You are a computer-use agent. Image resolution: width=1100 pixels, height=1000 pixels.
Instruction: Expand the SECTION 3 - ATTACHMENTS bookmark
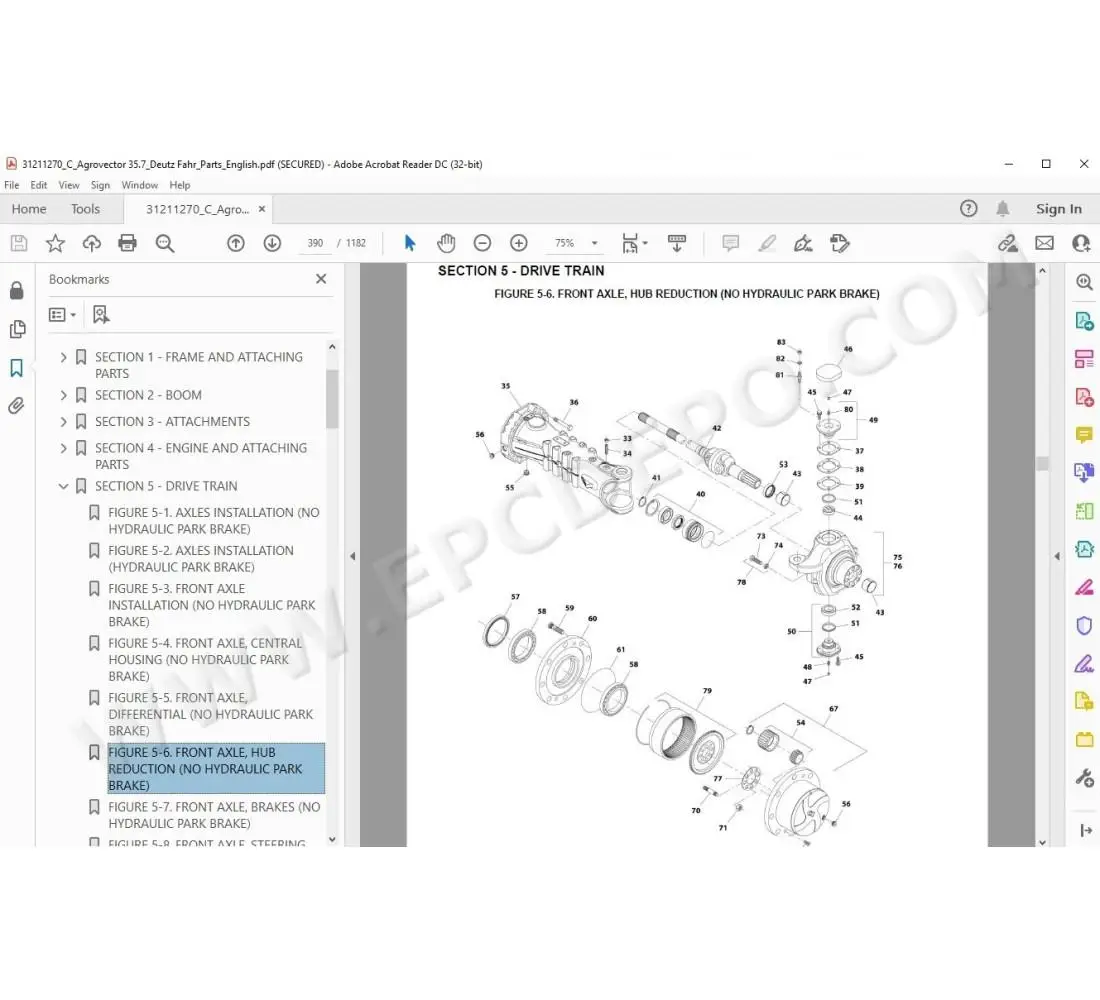click(x=63, y=422)
